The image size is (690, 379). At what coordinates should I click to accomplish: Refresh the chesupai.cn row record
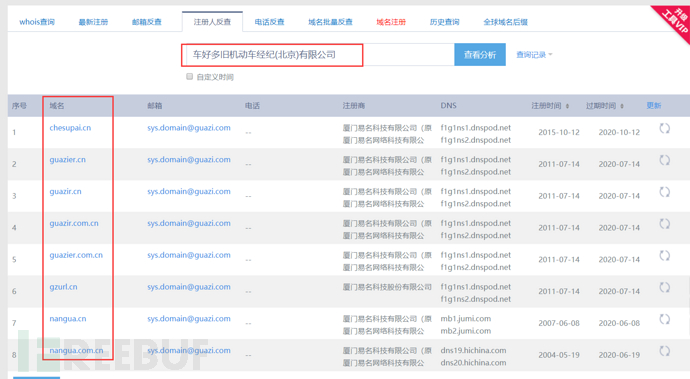pyautogui.click(x=664, y=129)
